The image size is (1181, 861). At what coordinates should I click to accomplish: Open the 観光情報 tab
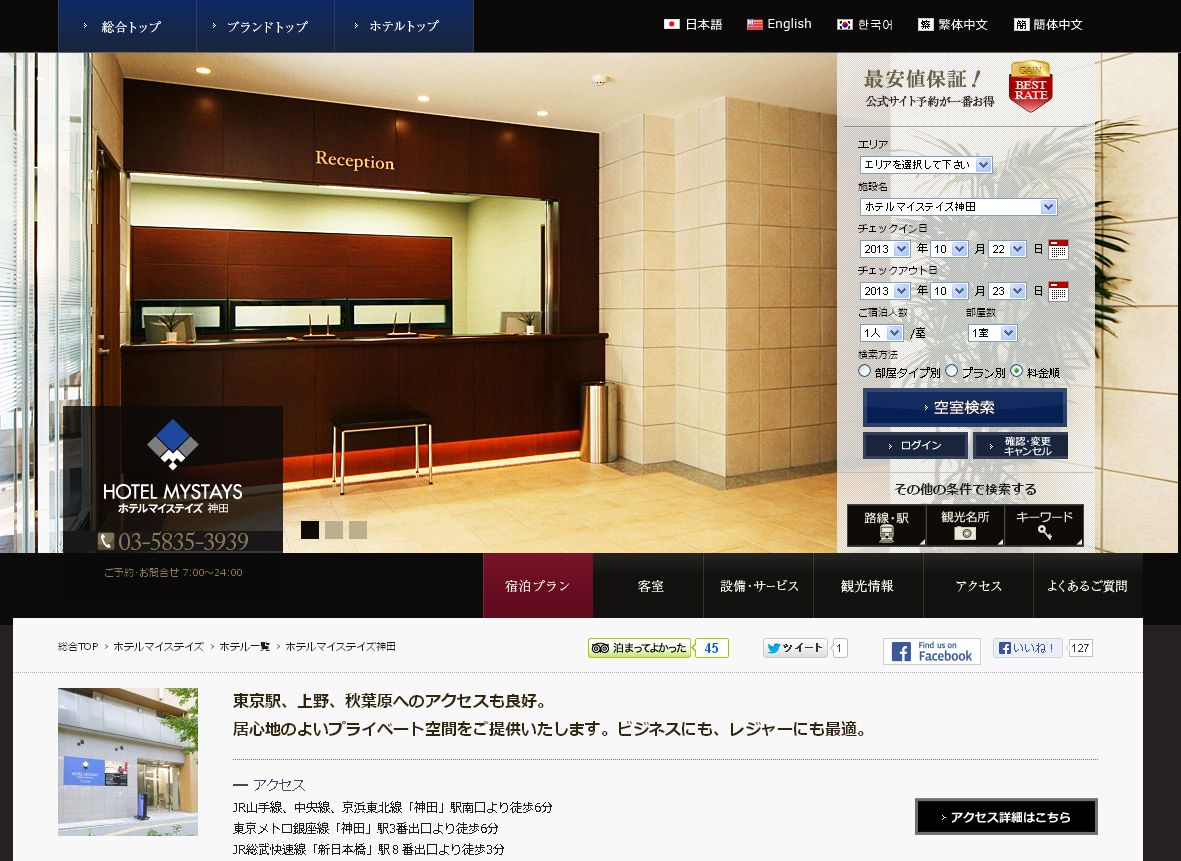click(x=868, y=586)
